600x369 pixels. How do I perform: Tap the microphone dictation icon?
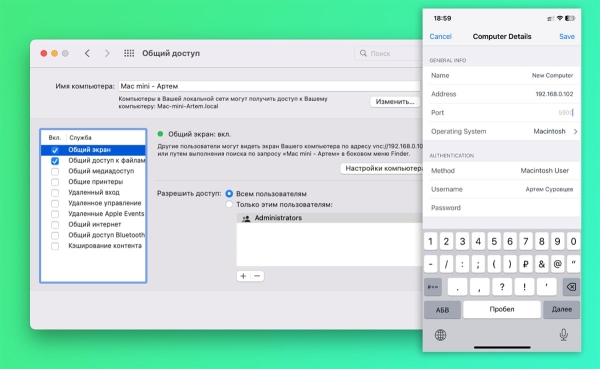click(564, 335)
